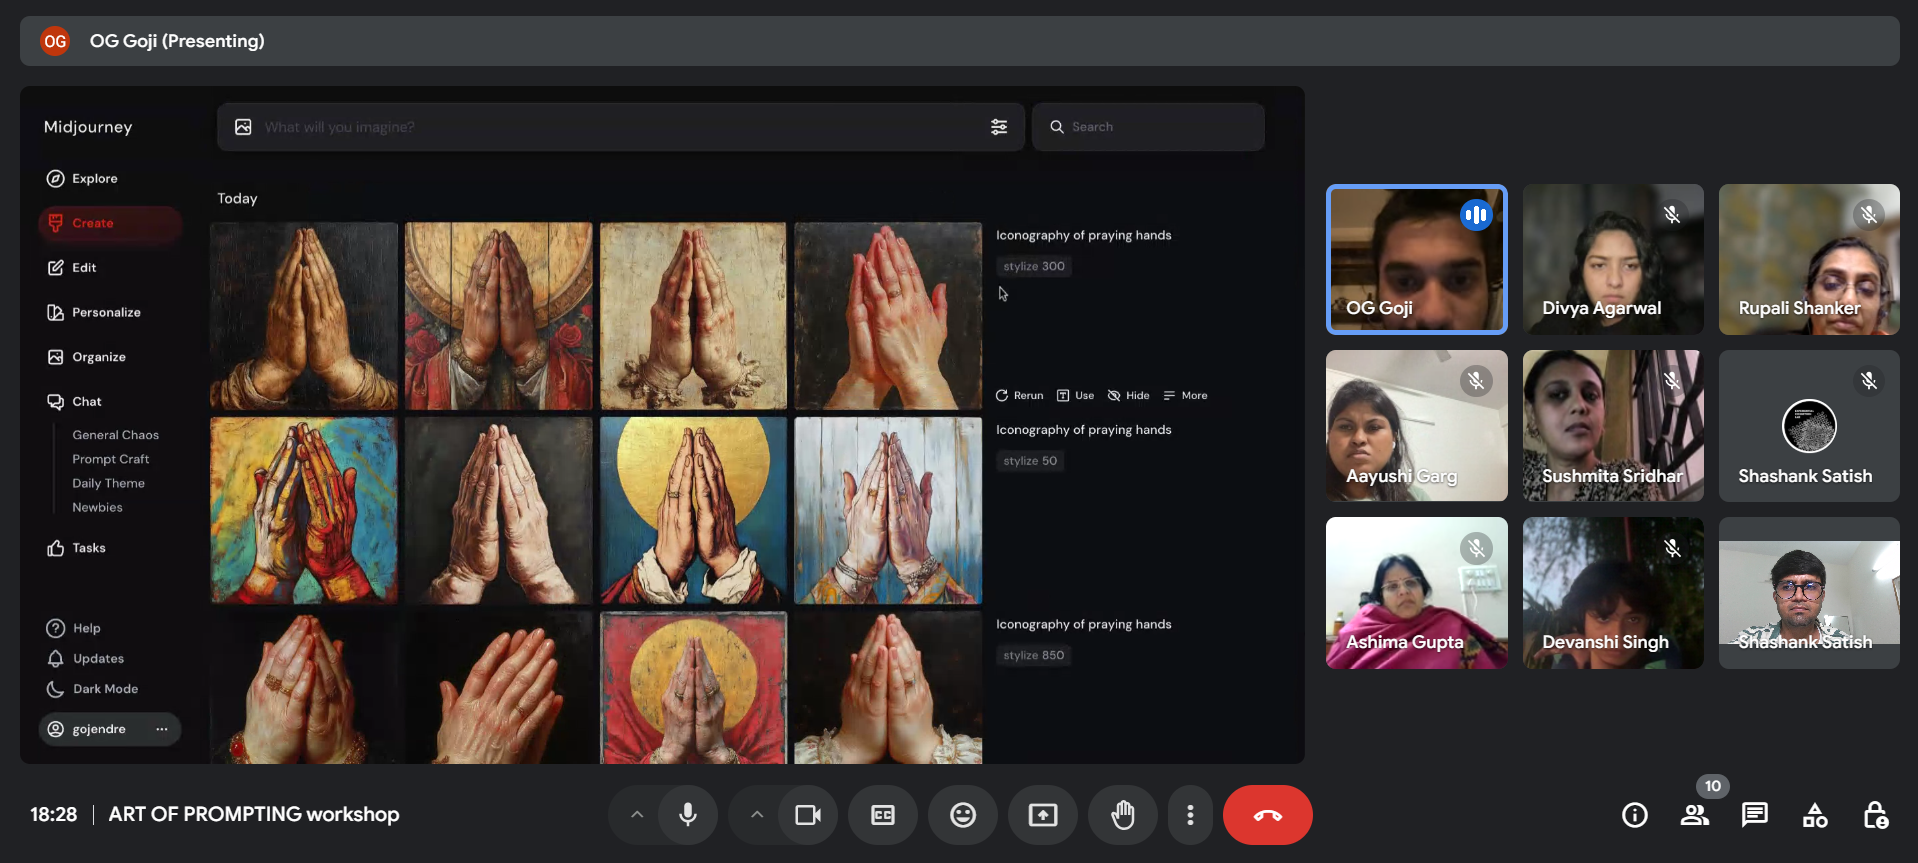Raise hand in the meeting
This screenshot has height=863, width=1918.
click(x=1123, y=815)
